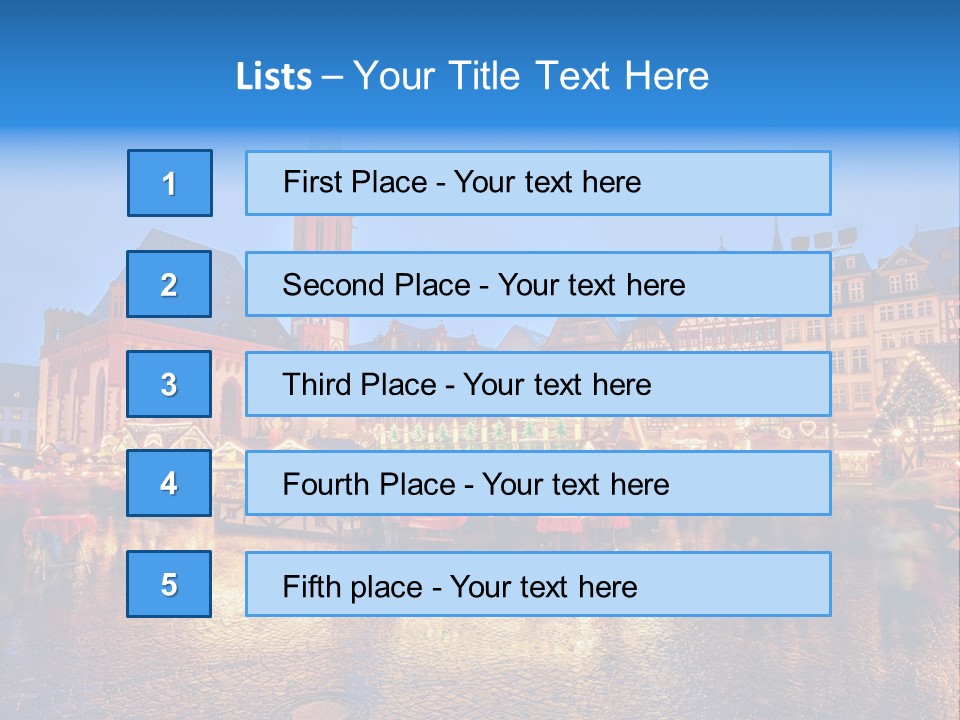The width and height of the screenshot is (960, 720).
Task: Click the cobblestone pavement at slide bottom
Action: tap(480, 670)
